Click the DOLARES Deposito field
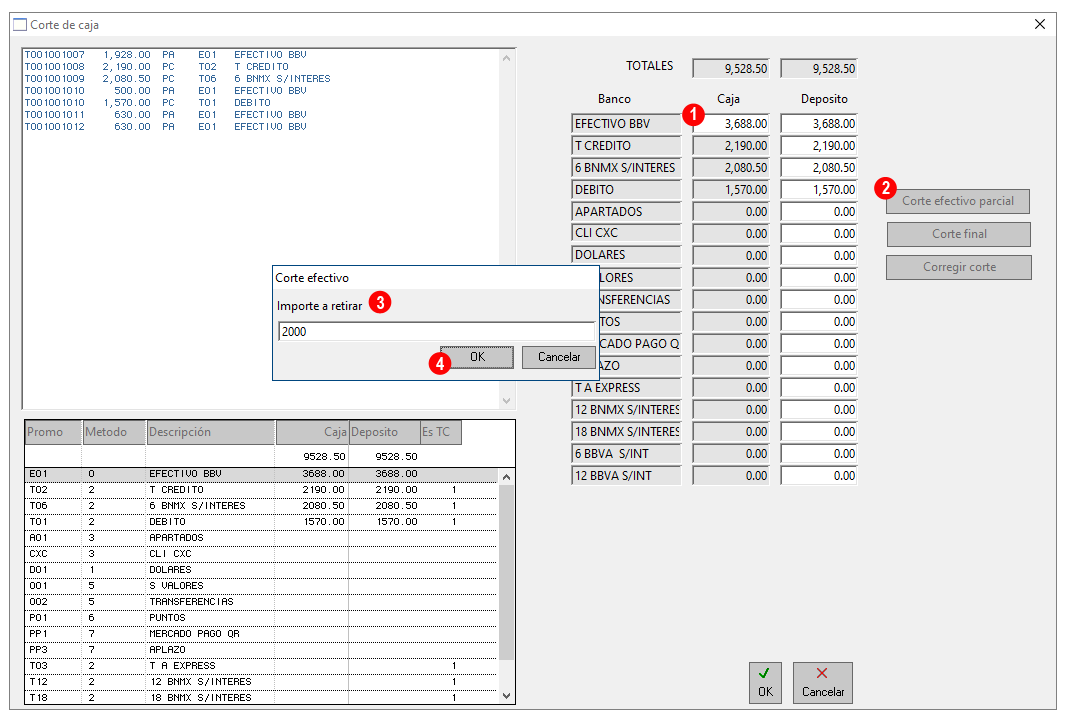Viewport: 1067px width, 720px height. 819,255
